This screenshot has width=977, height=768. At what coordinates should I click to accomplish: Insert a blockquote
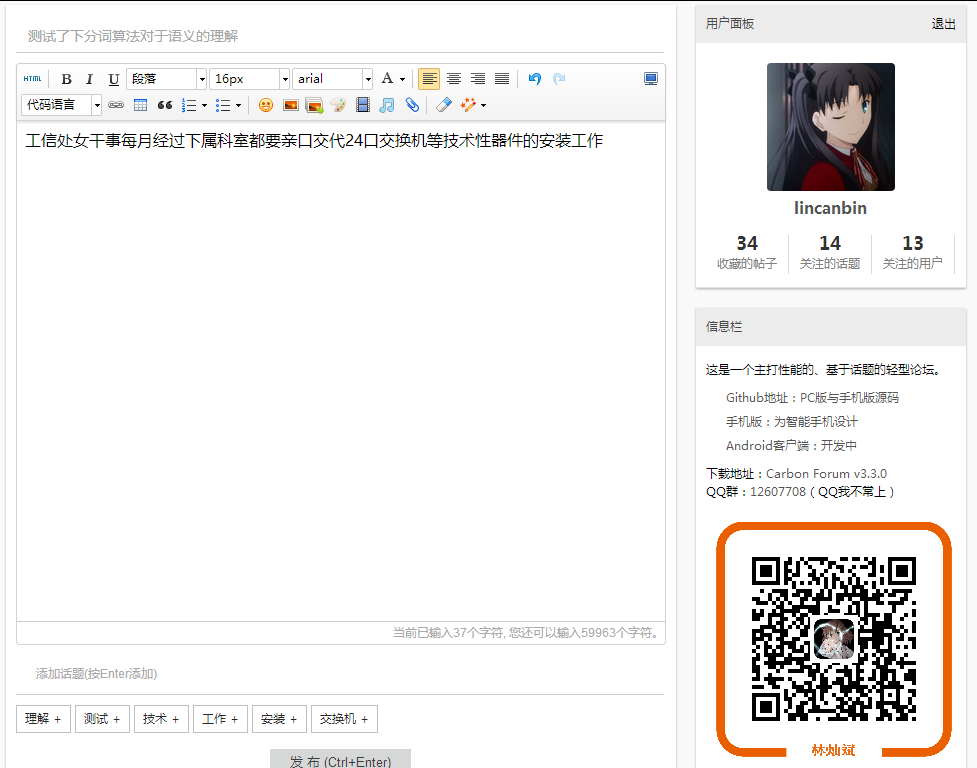point(164,105)
